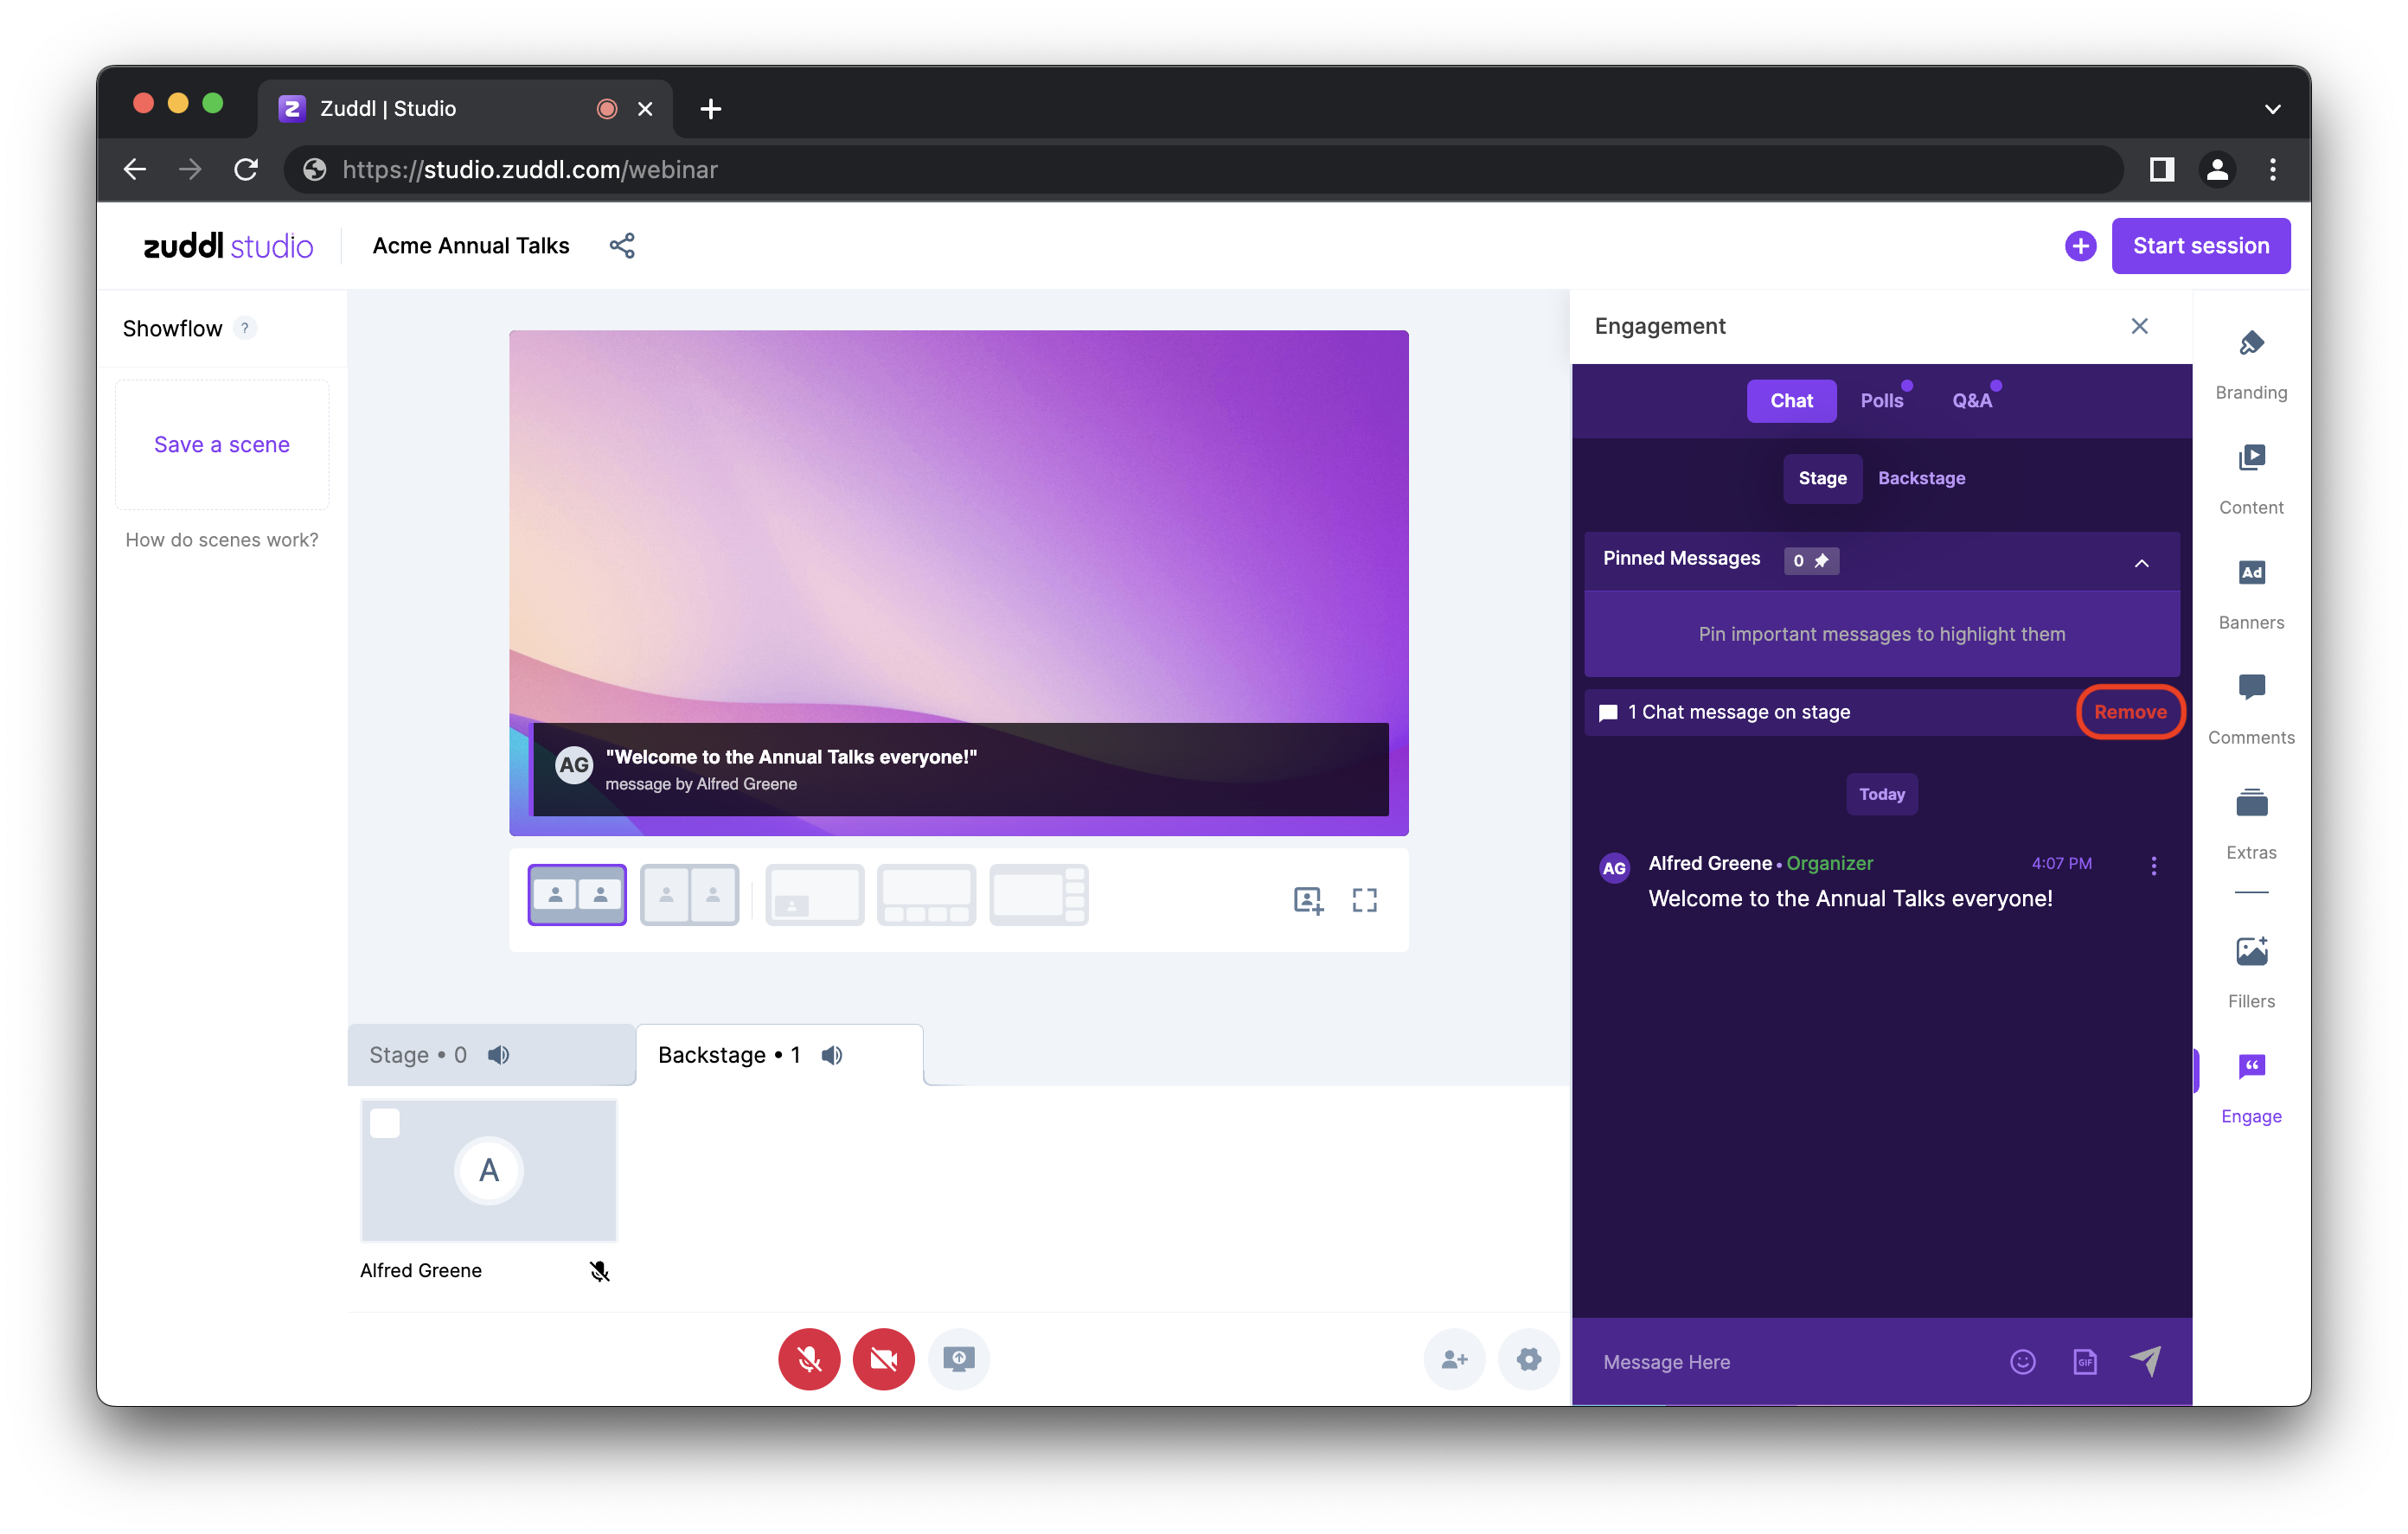The width and height of the screenshot is (2408, 1534).
Task: Toggle the camera off button
Action: 883,1359
